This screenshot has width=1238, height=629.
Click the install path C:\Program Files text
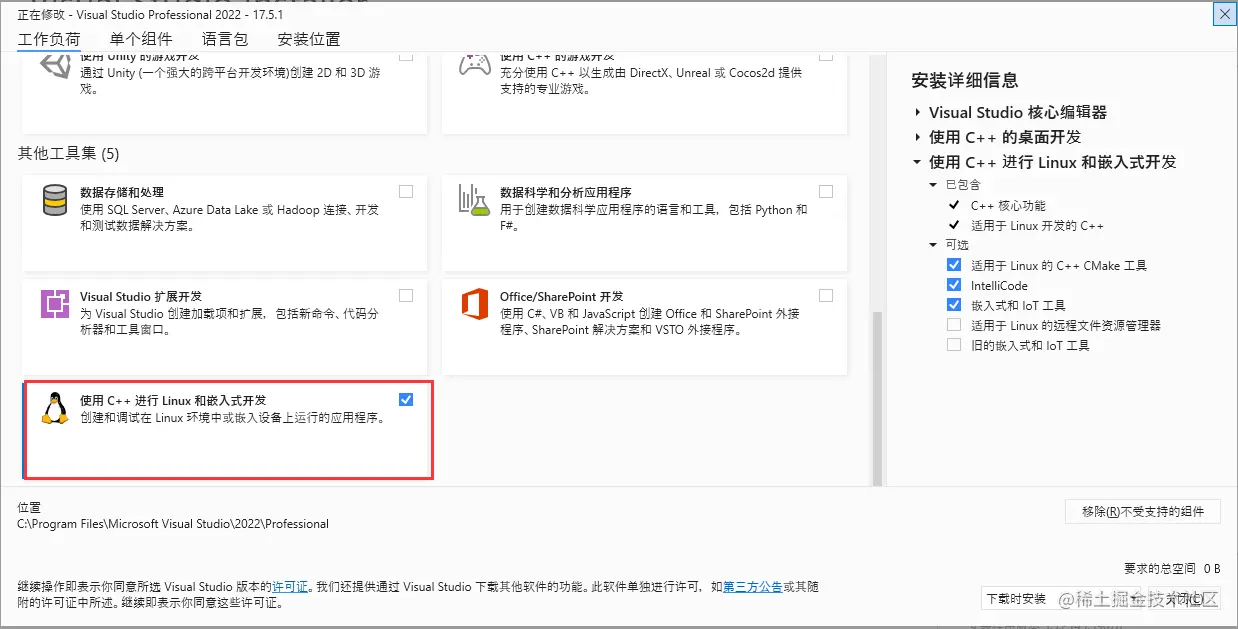tap(173, 524)
